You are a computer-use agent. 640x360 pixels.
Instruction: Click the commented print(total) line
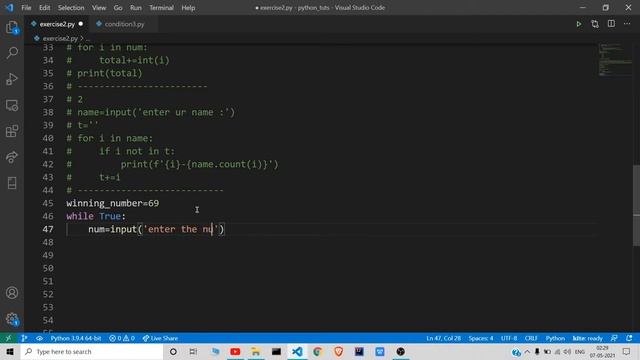click(x=104, y=73)
